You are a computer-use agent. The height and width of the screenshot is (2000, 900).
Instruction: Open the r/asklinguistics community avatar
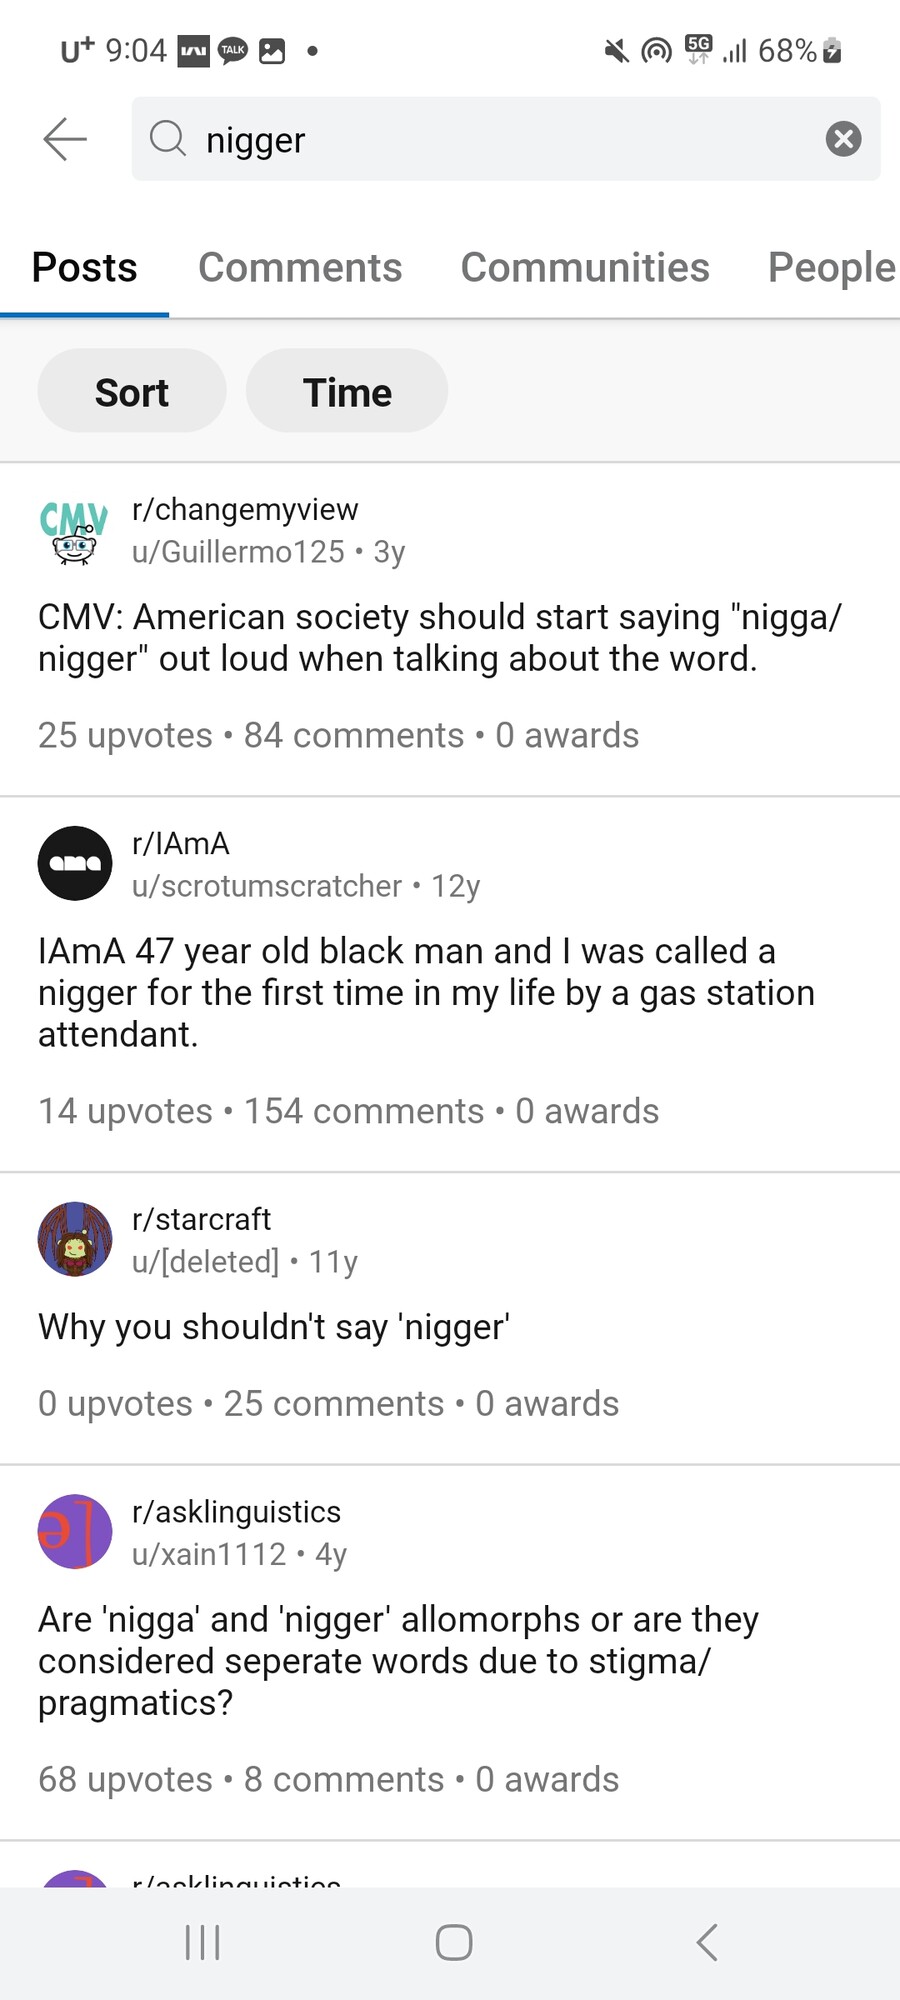coord(75,1531)
